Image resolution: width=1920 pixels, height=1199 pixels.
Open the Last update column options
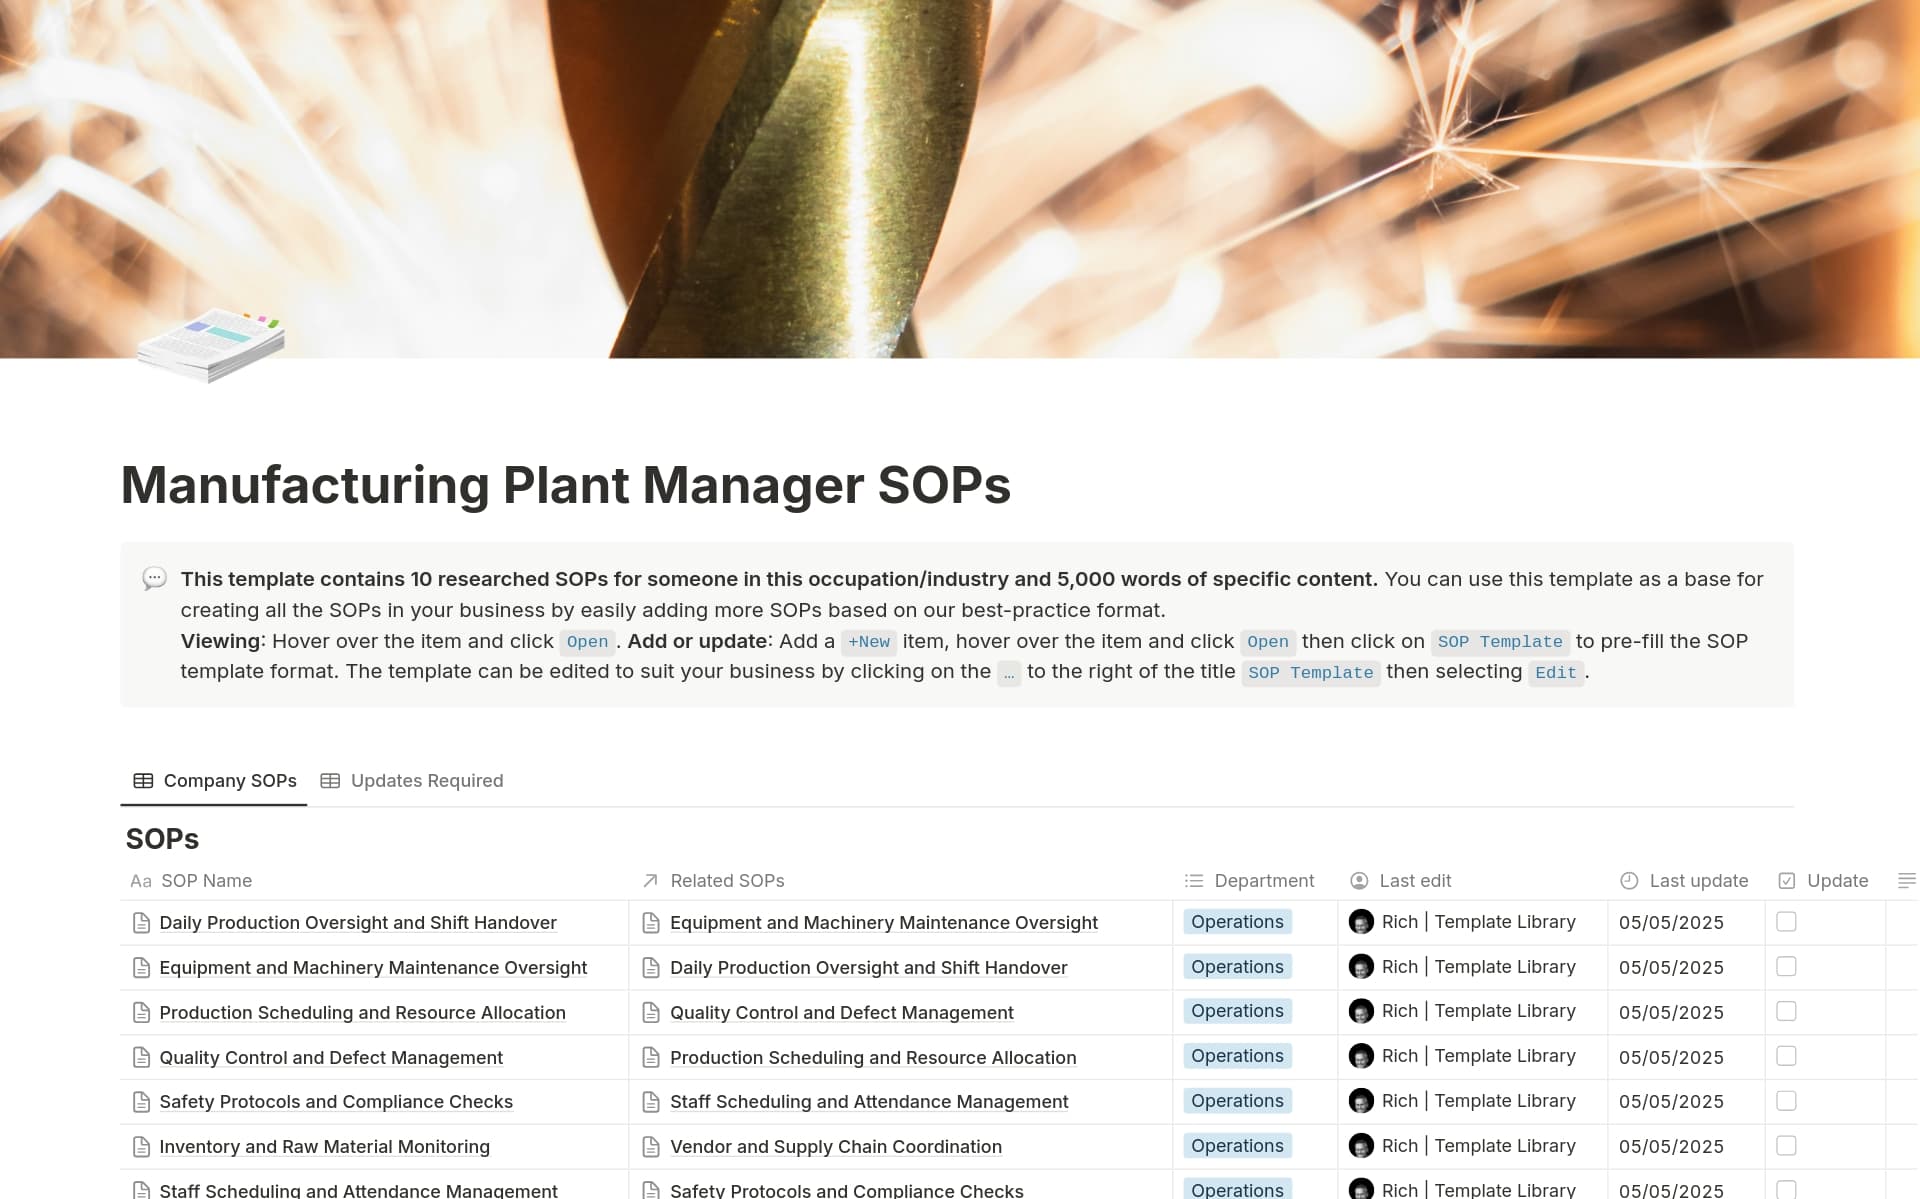point(1699,881)
